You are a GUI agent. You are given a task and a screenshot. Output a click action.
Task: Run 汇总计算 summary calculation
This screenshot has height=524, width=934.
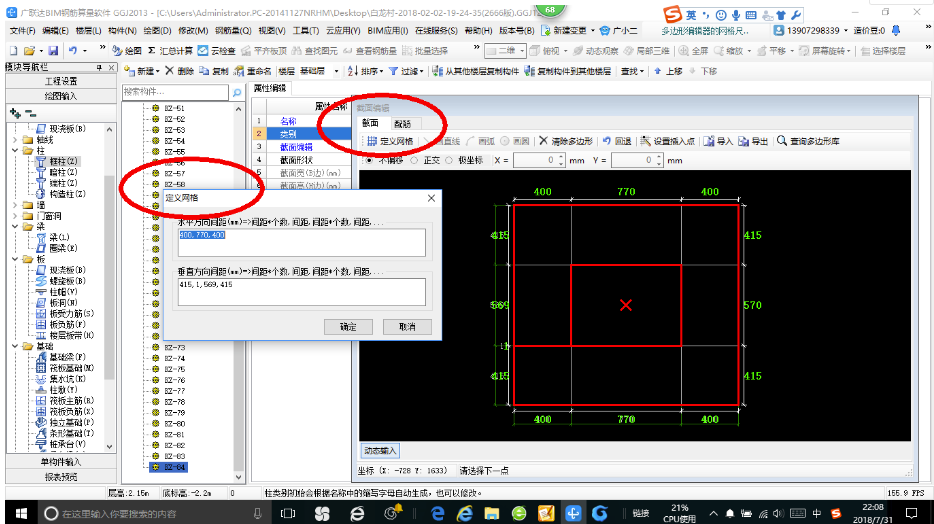click(170, 51)
